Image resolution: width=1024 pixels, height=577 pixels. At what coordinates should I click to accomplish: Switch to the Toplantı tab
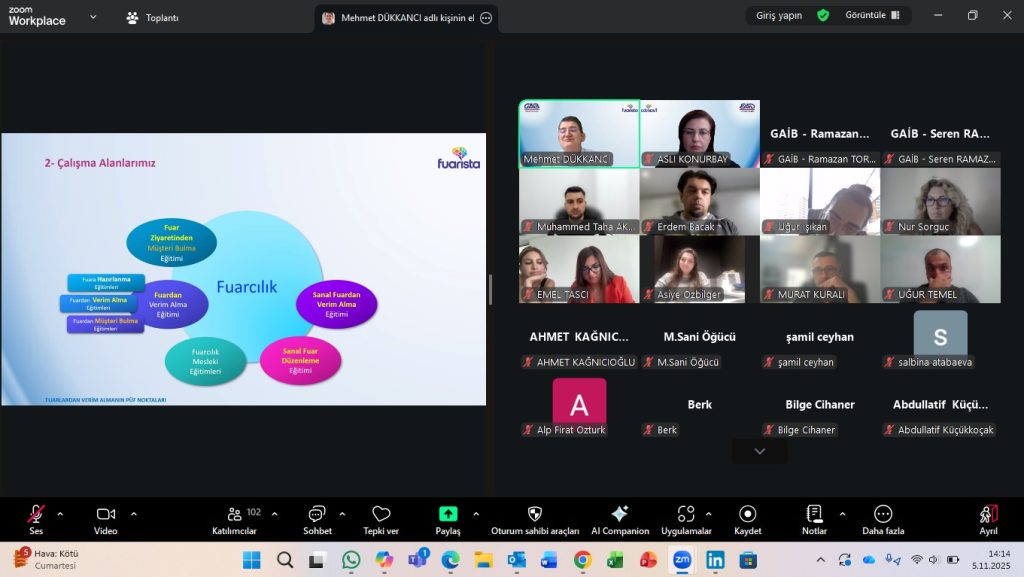(152, 18)
